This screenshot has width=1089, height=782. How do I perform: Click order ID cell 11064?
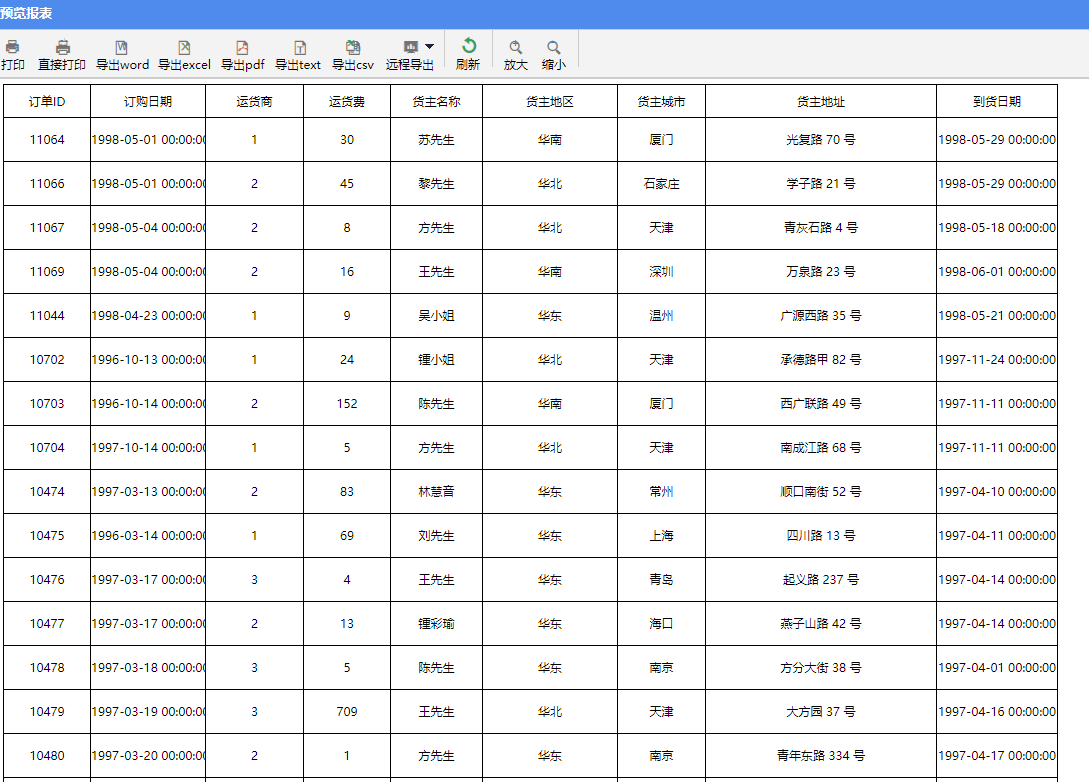47,140
